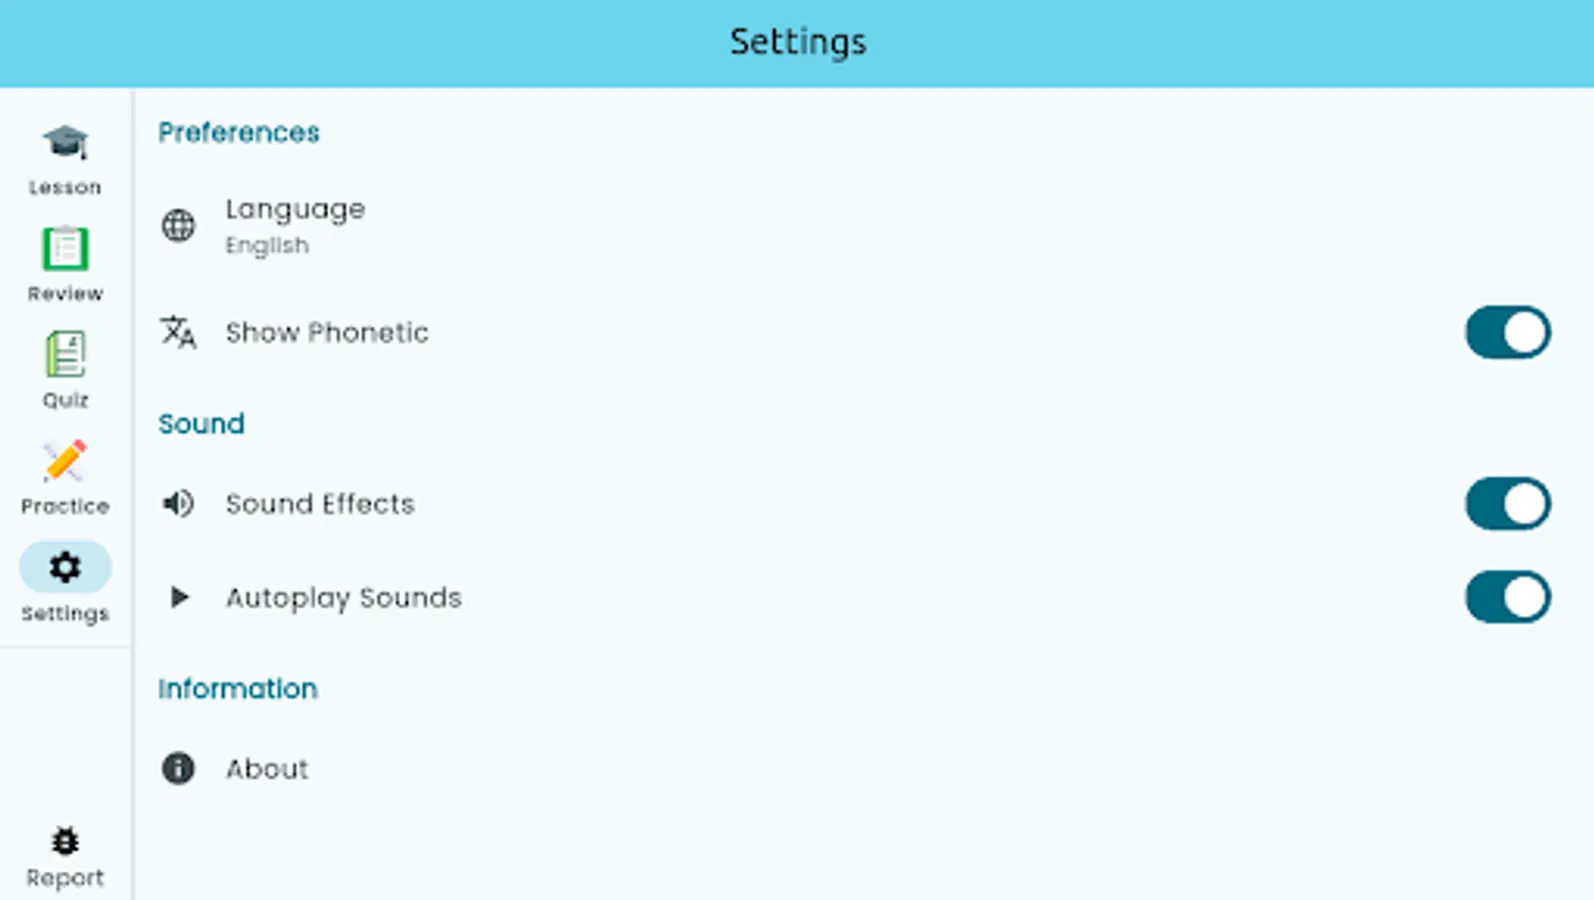This screenshot has width=1594, height=900.
Task: Click the Settings gear icon
Action: (x=65, y=567)
